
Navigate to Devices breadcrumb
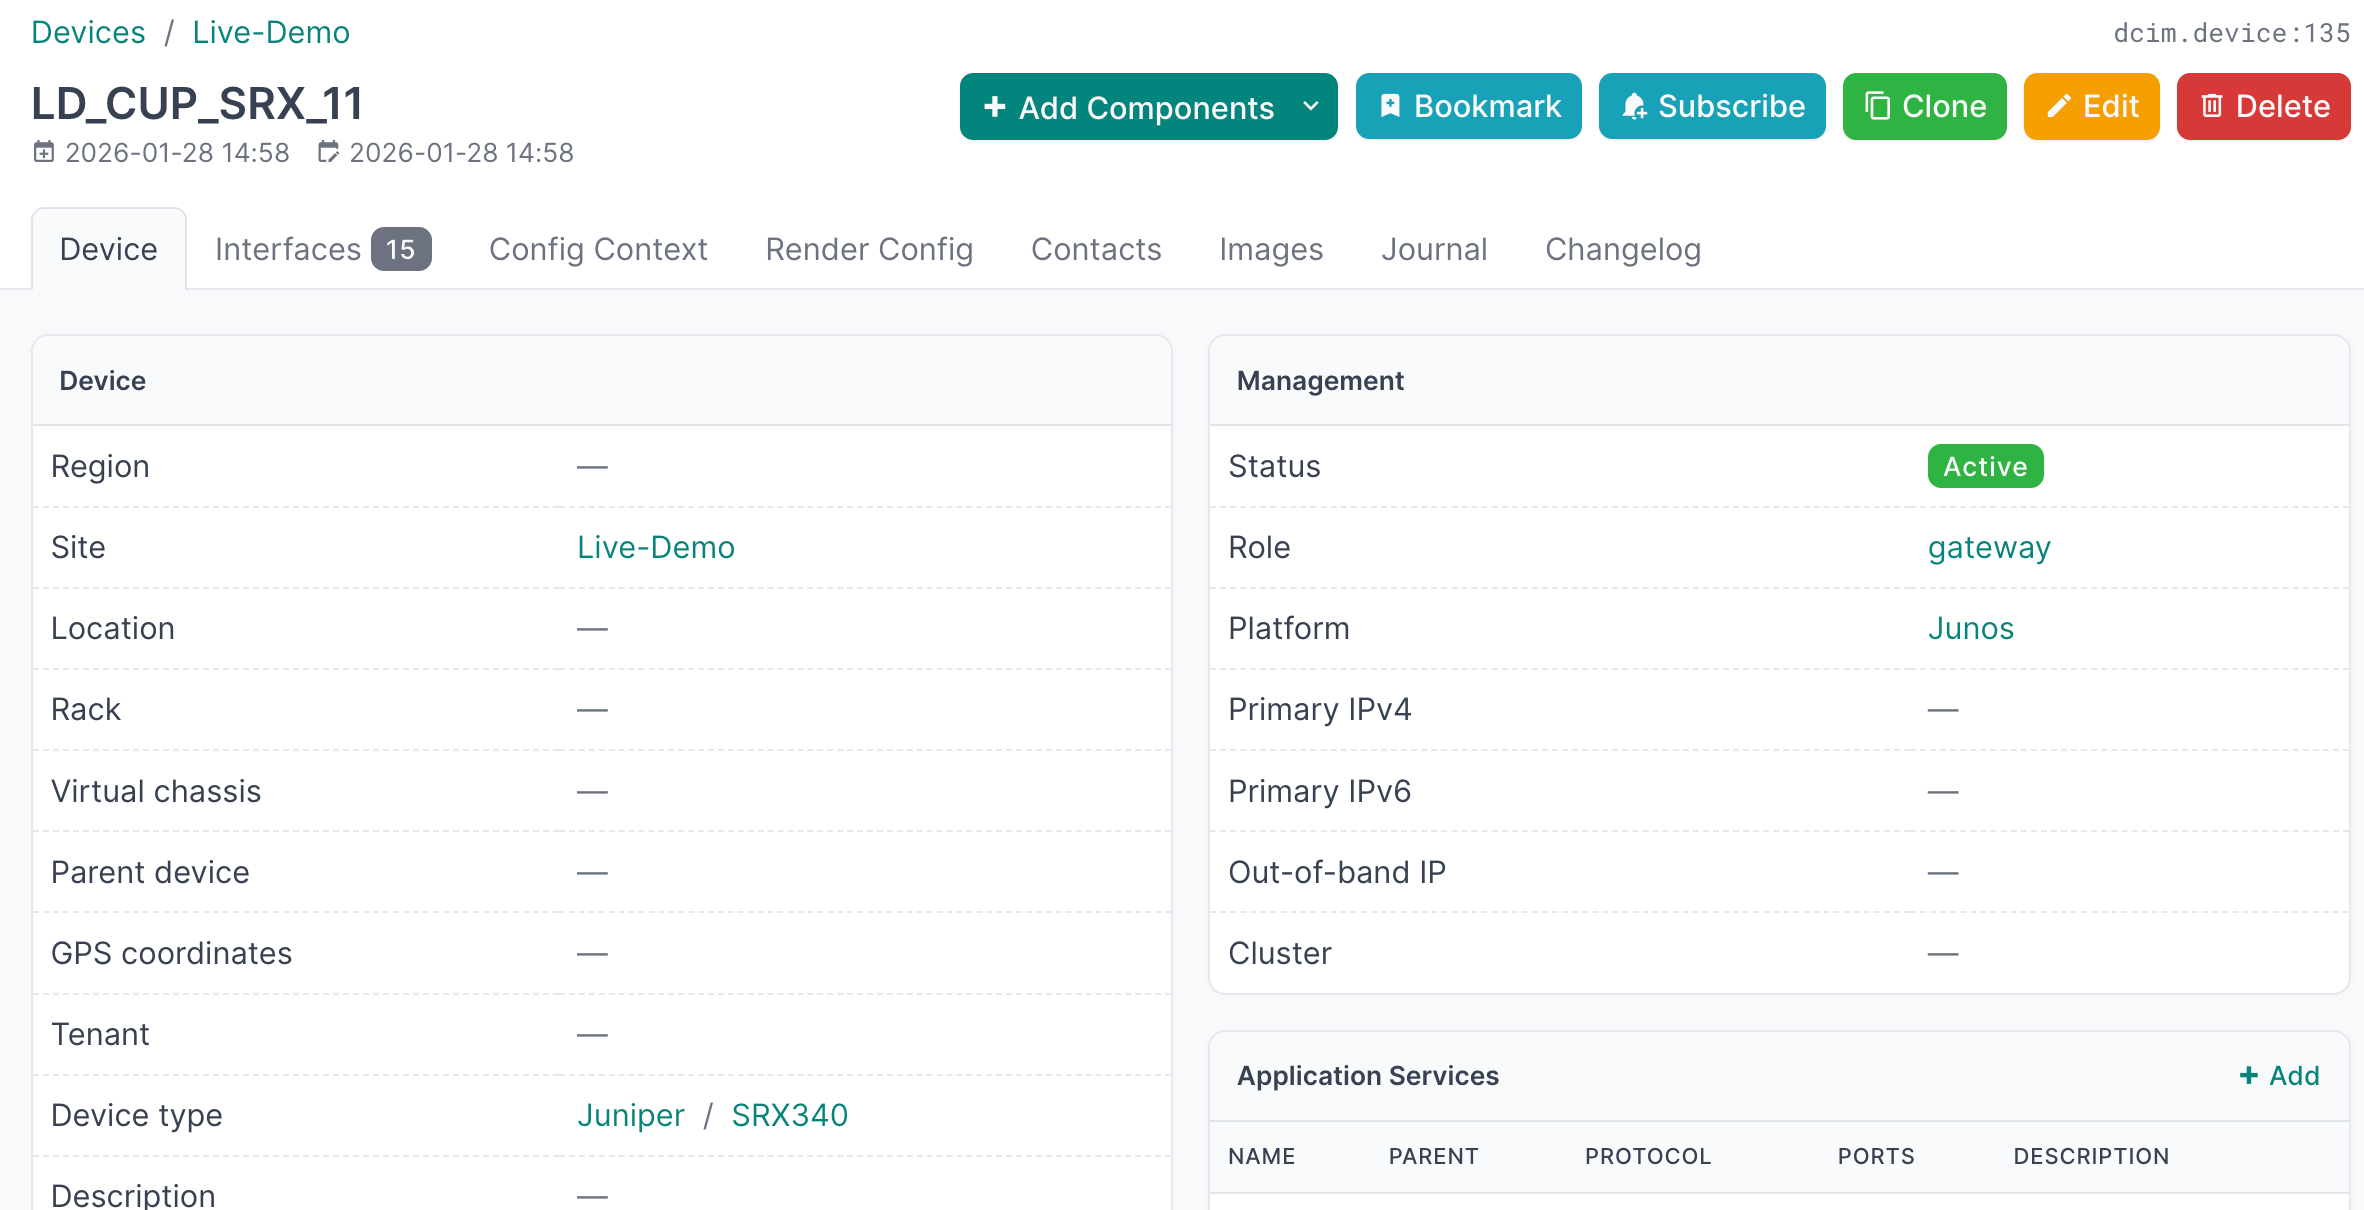point(88,32)
